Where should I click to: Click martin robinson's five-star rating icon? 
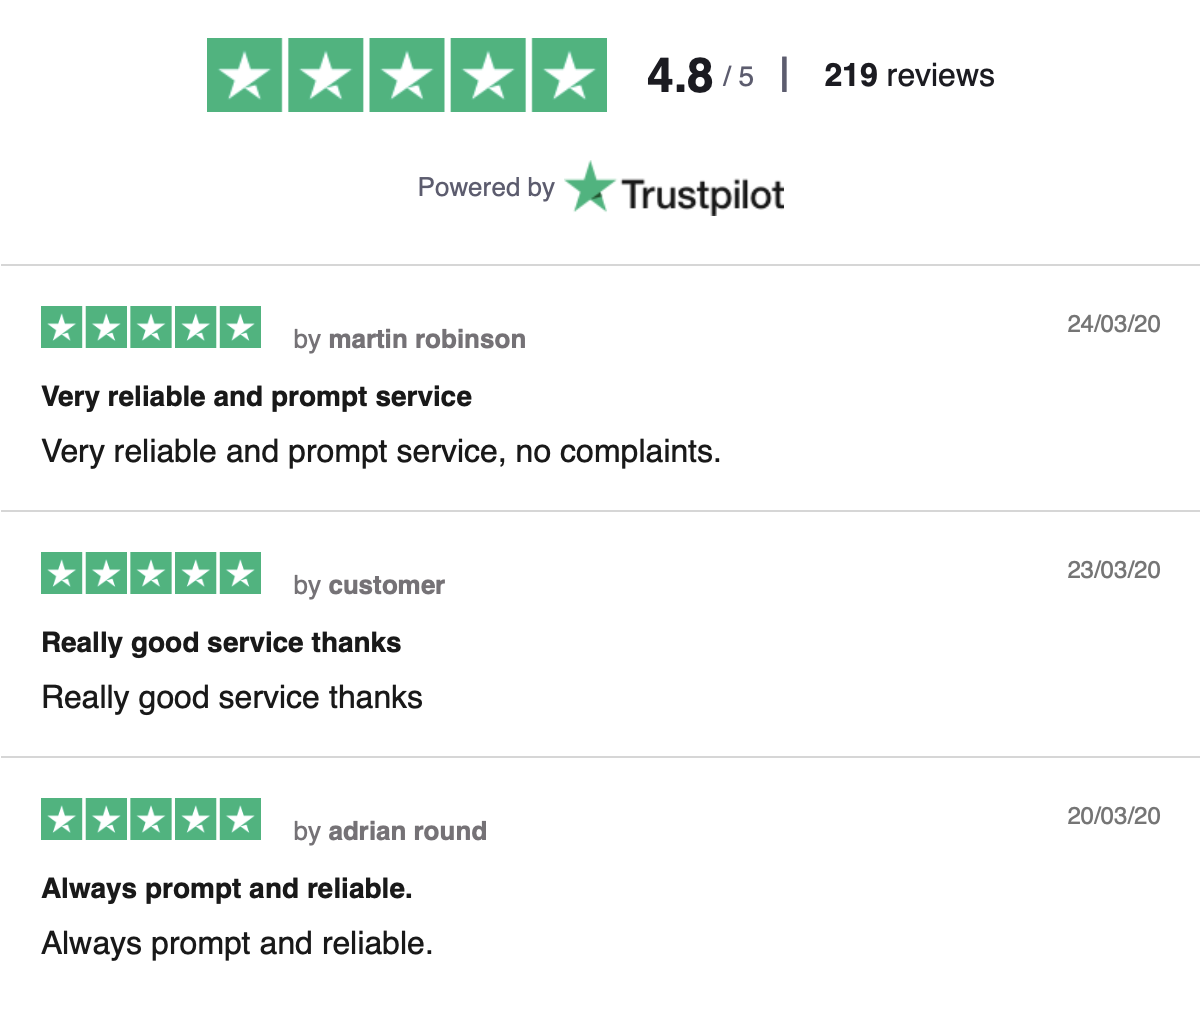151,327
